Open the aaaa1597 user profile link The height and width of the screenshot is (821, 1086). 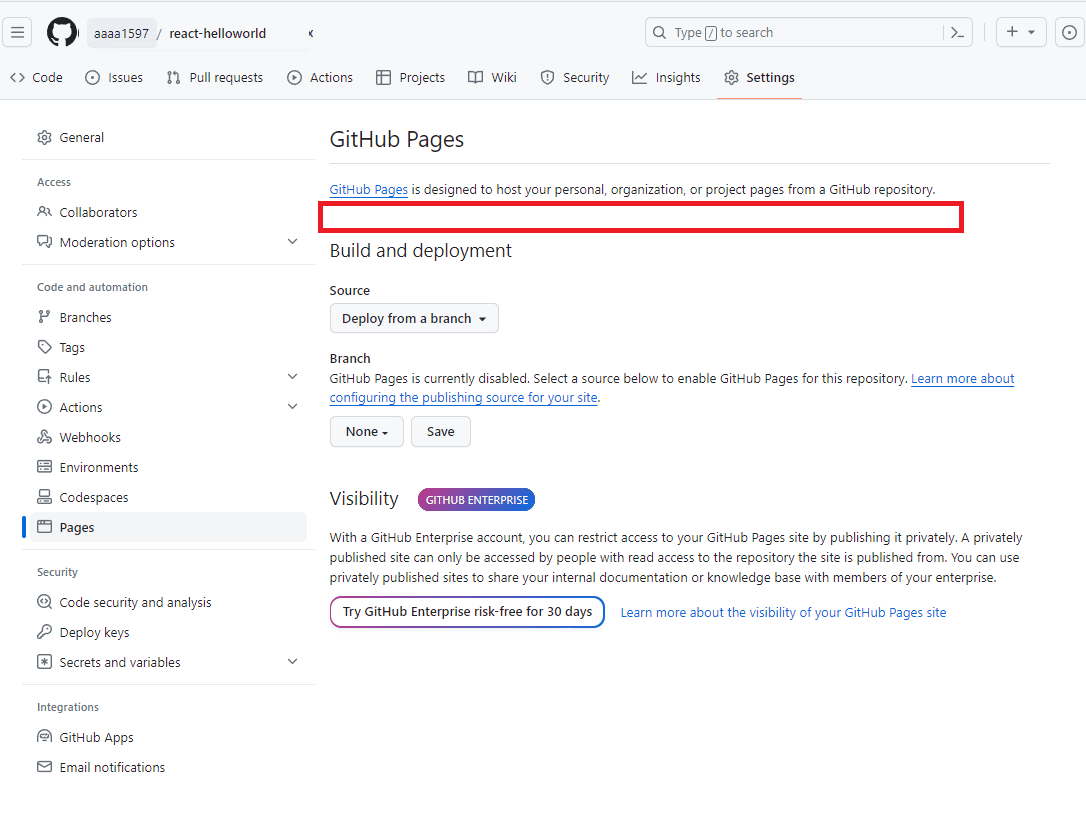coord(121,33)
